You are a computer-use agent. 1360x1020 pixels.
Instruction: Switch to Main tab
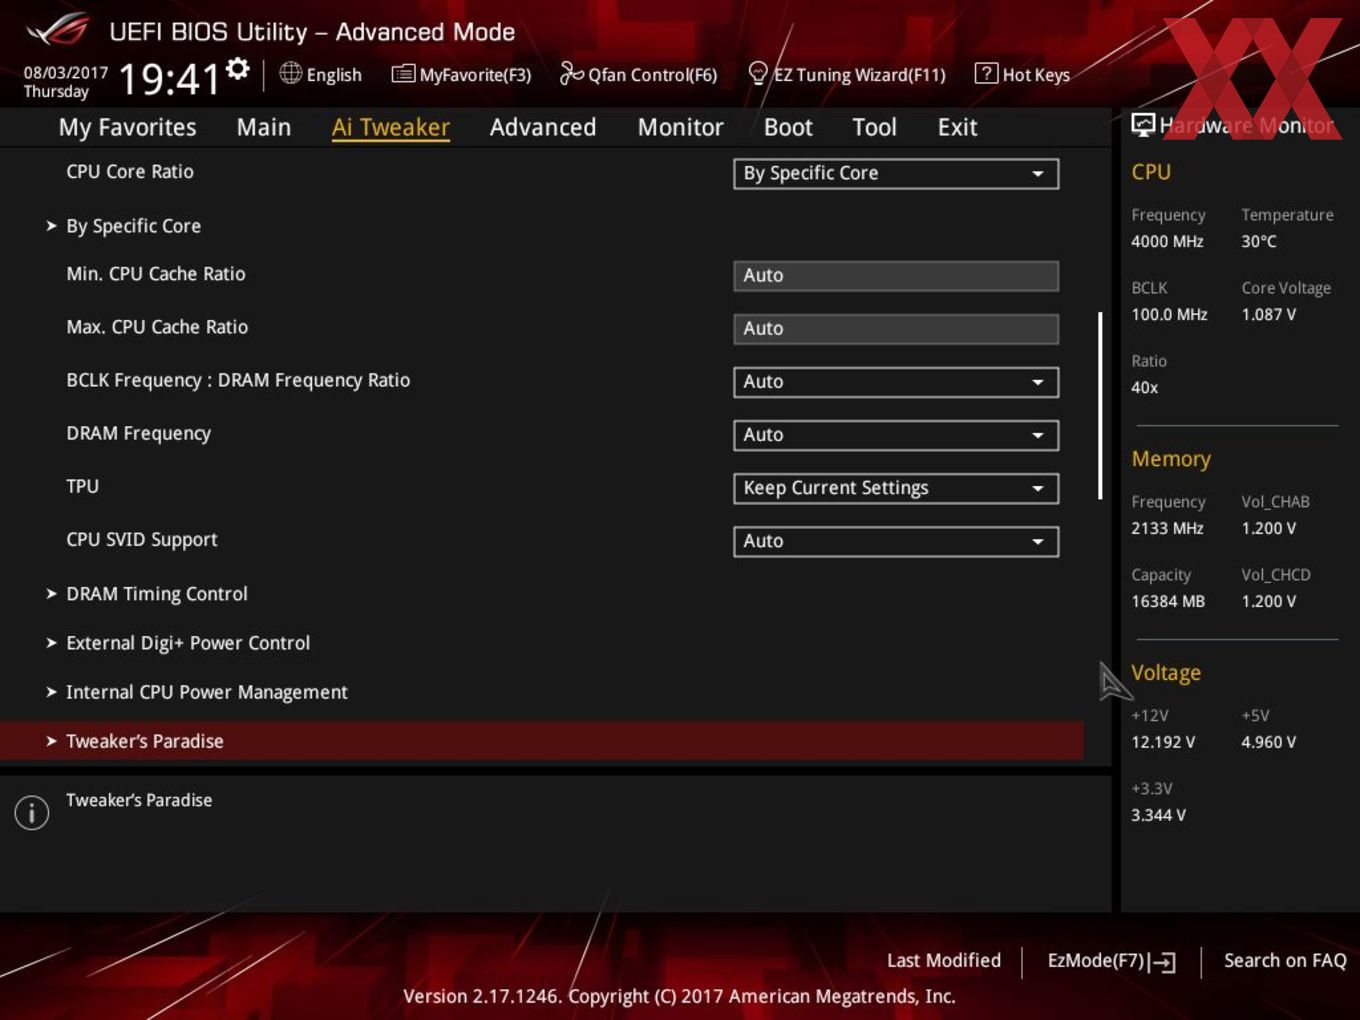click(x=264, y=127)
